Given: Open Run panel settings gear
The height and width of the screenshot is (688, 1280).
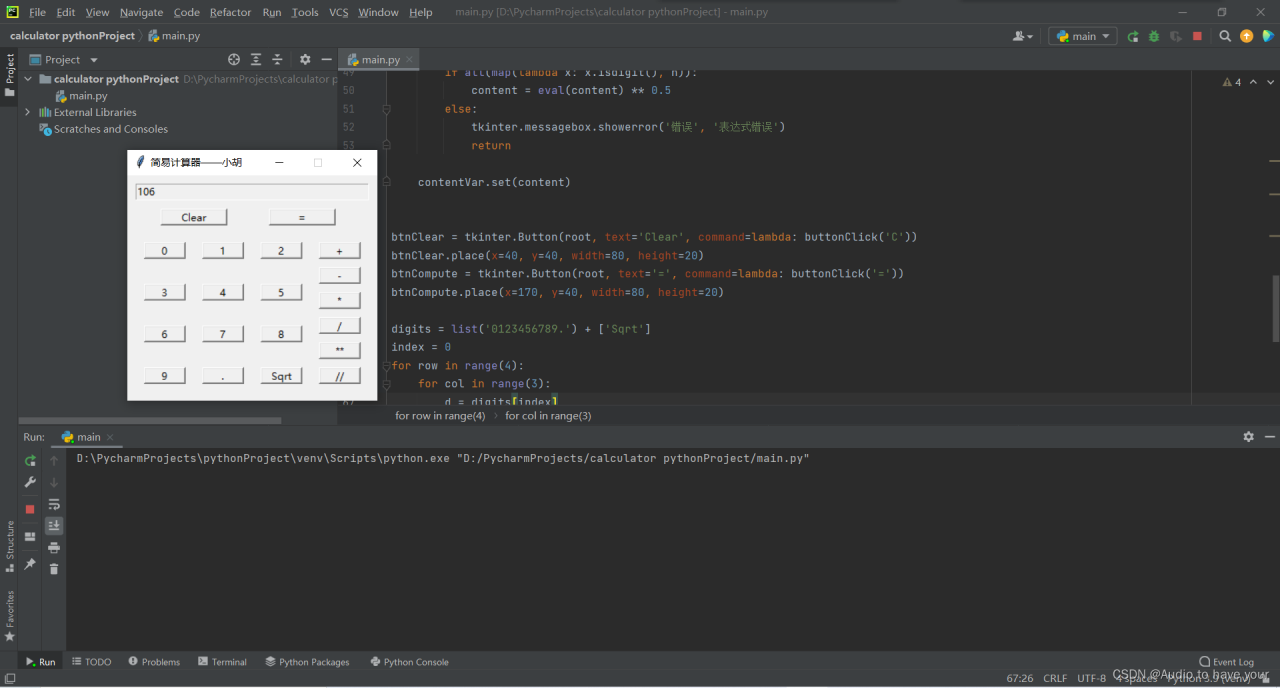Looking at the screenshot, I should 1248,437.
